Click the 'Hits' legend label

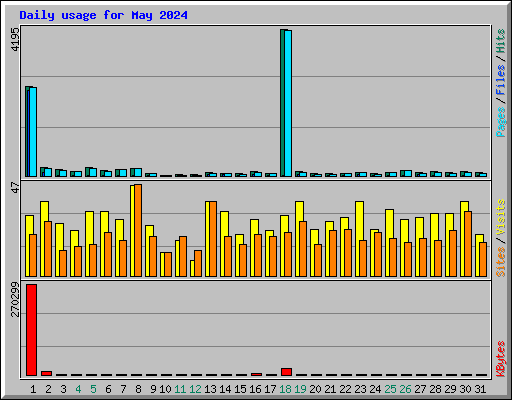click(x=501, y=41)
